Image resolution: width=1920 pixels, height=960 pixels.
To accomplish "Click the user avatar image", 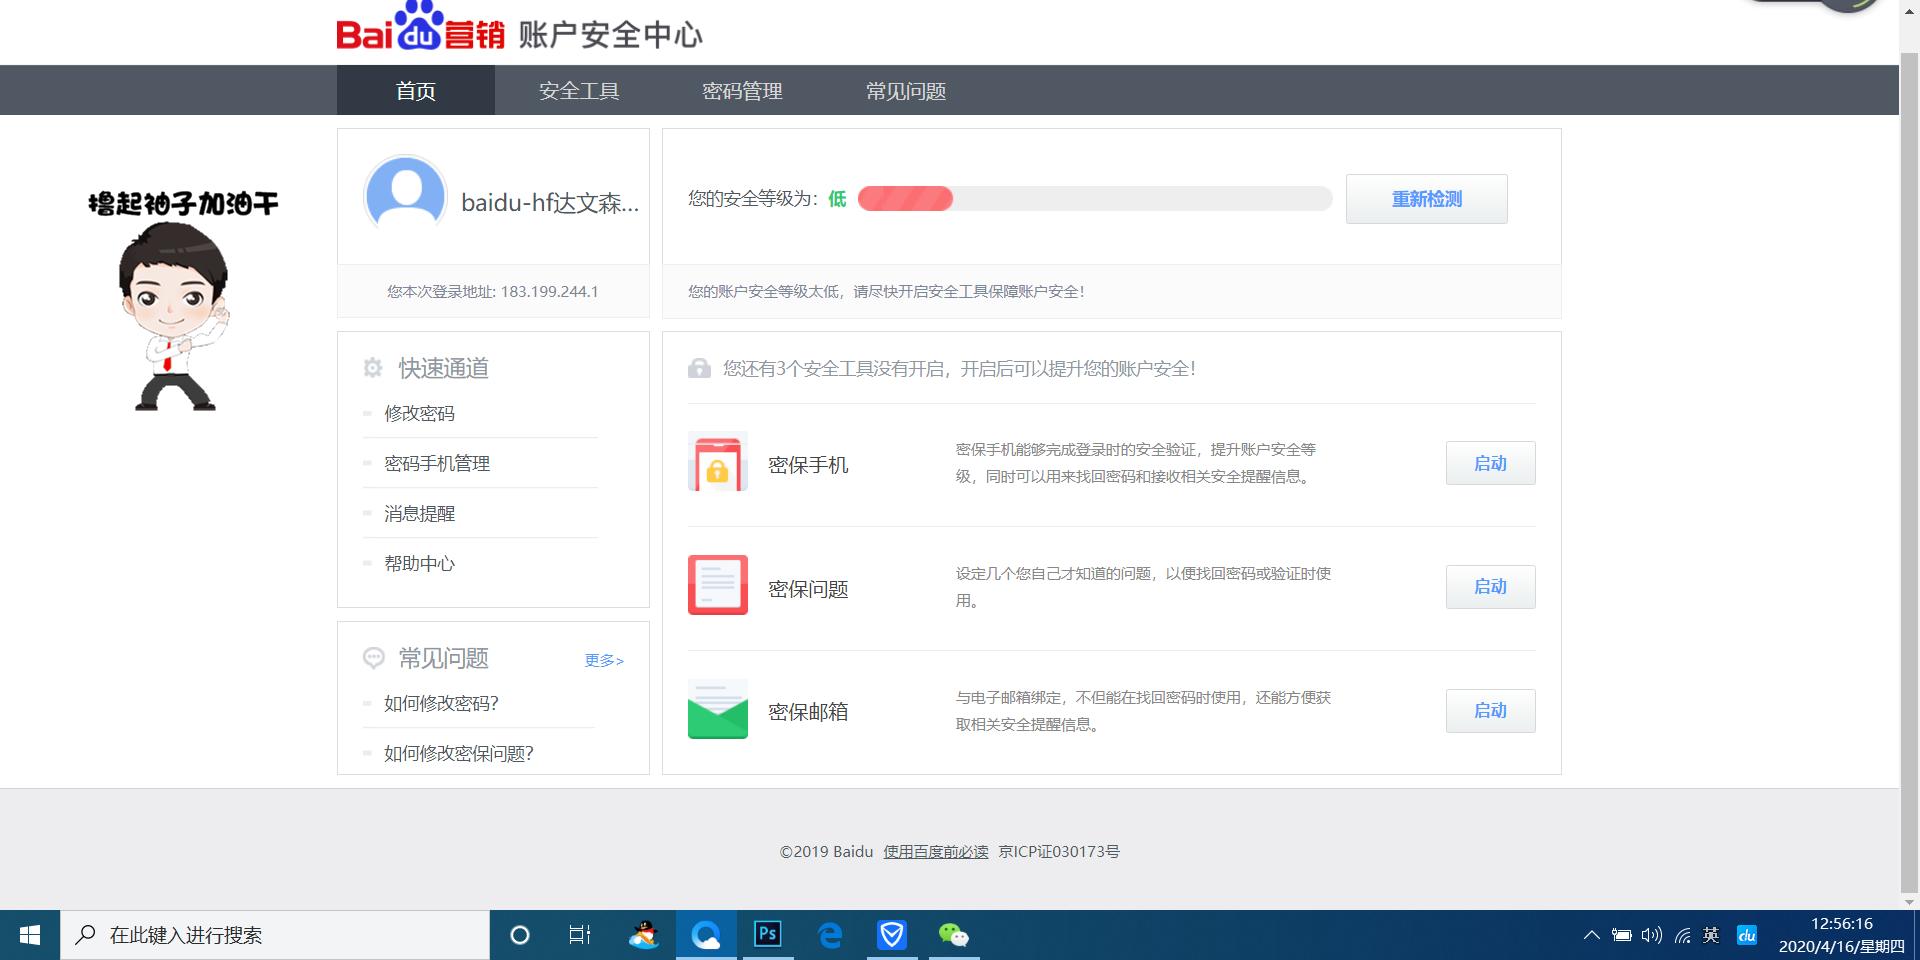I will click(x=404, y=197).
